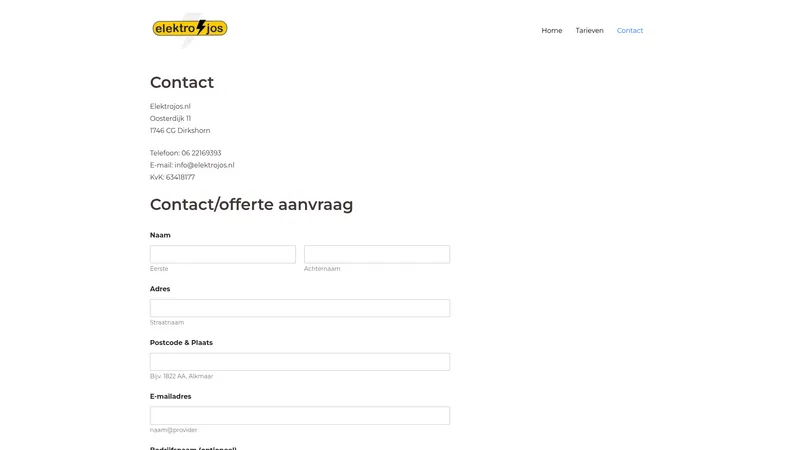This screenshot has width=800, height=450.
Task: Open the Tarieven page
Action: pos(589,31)
